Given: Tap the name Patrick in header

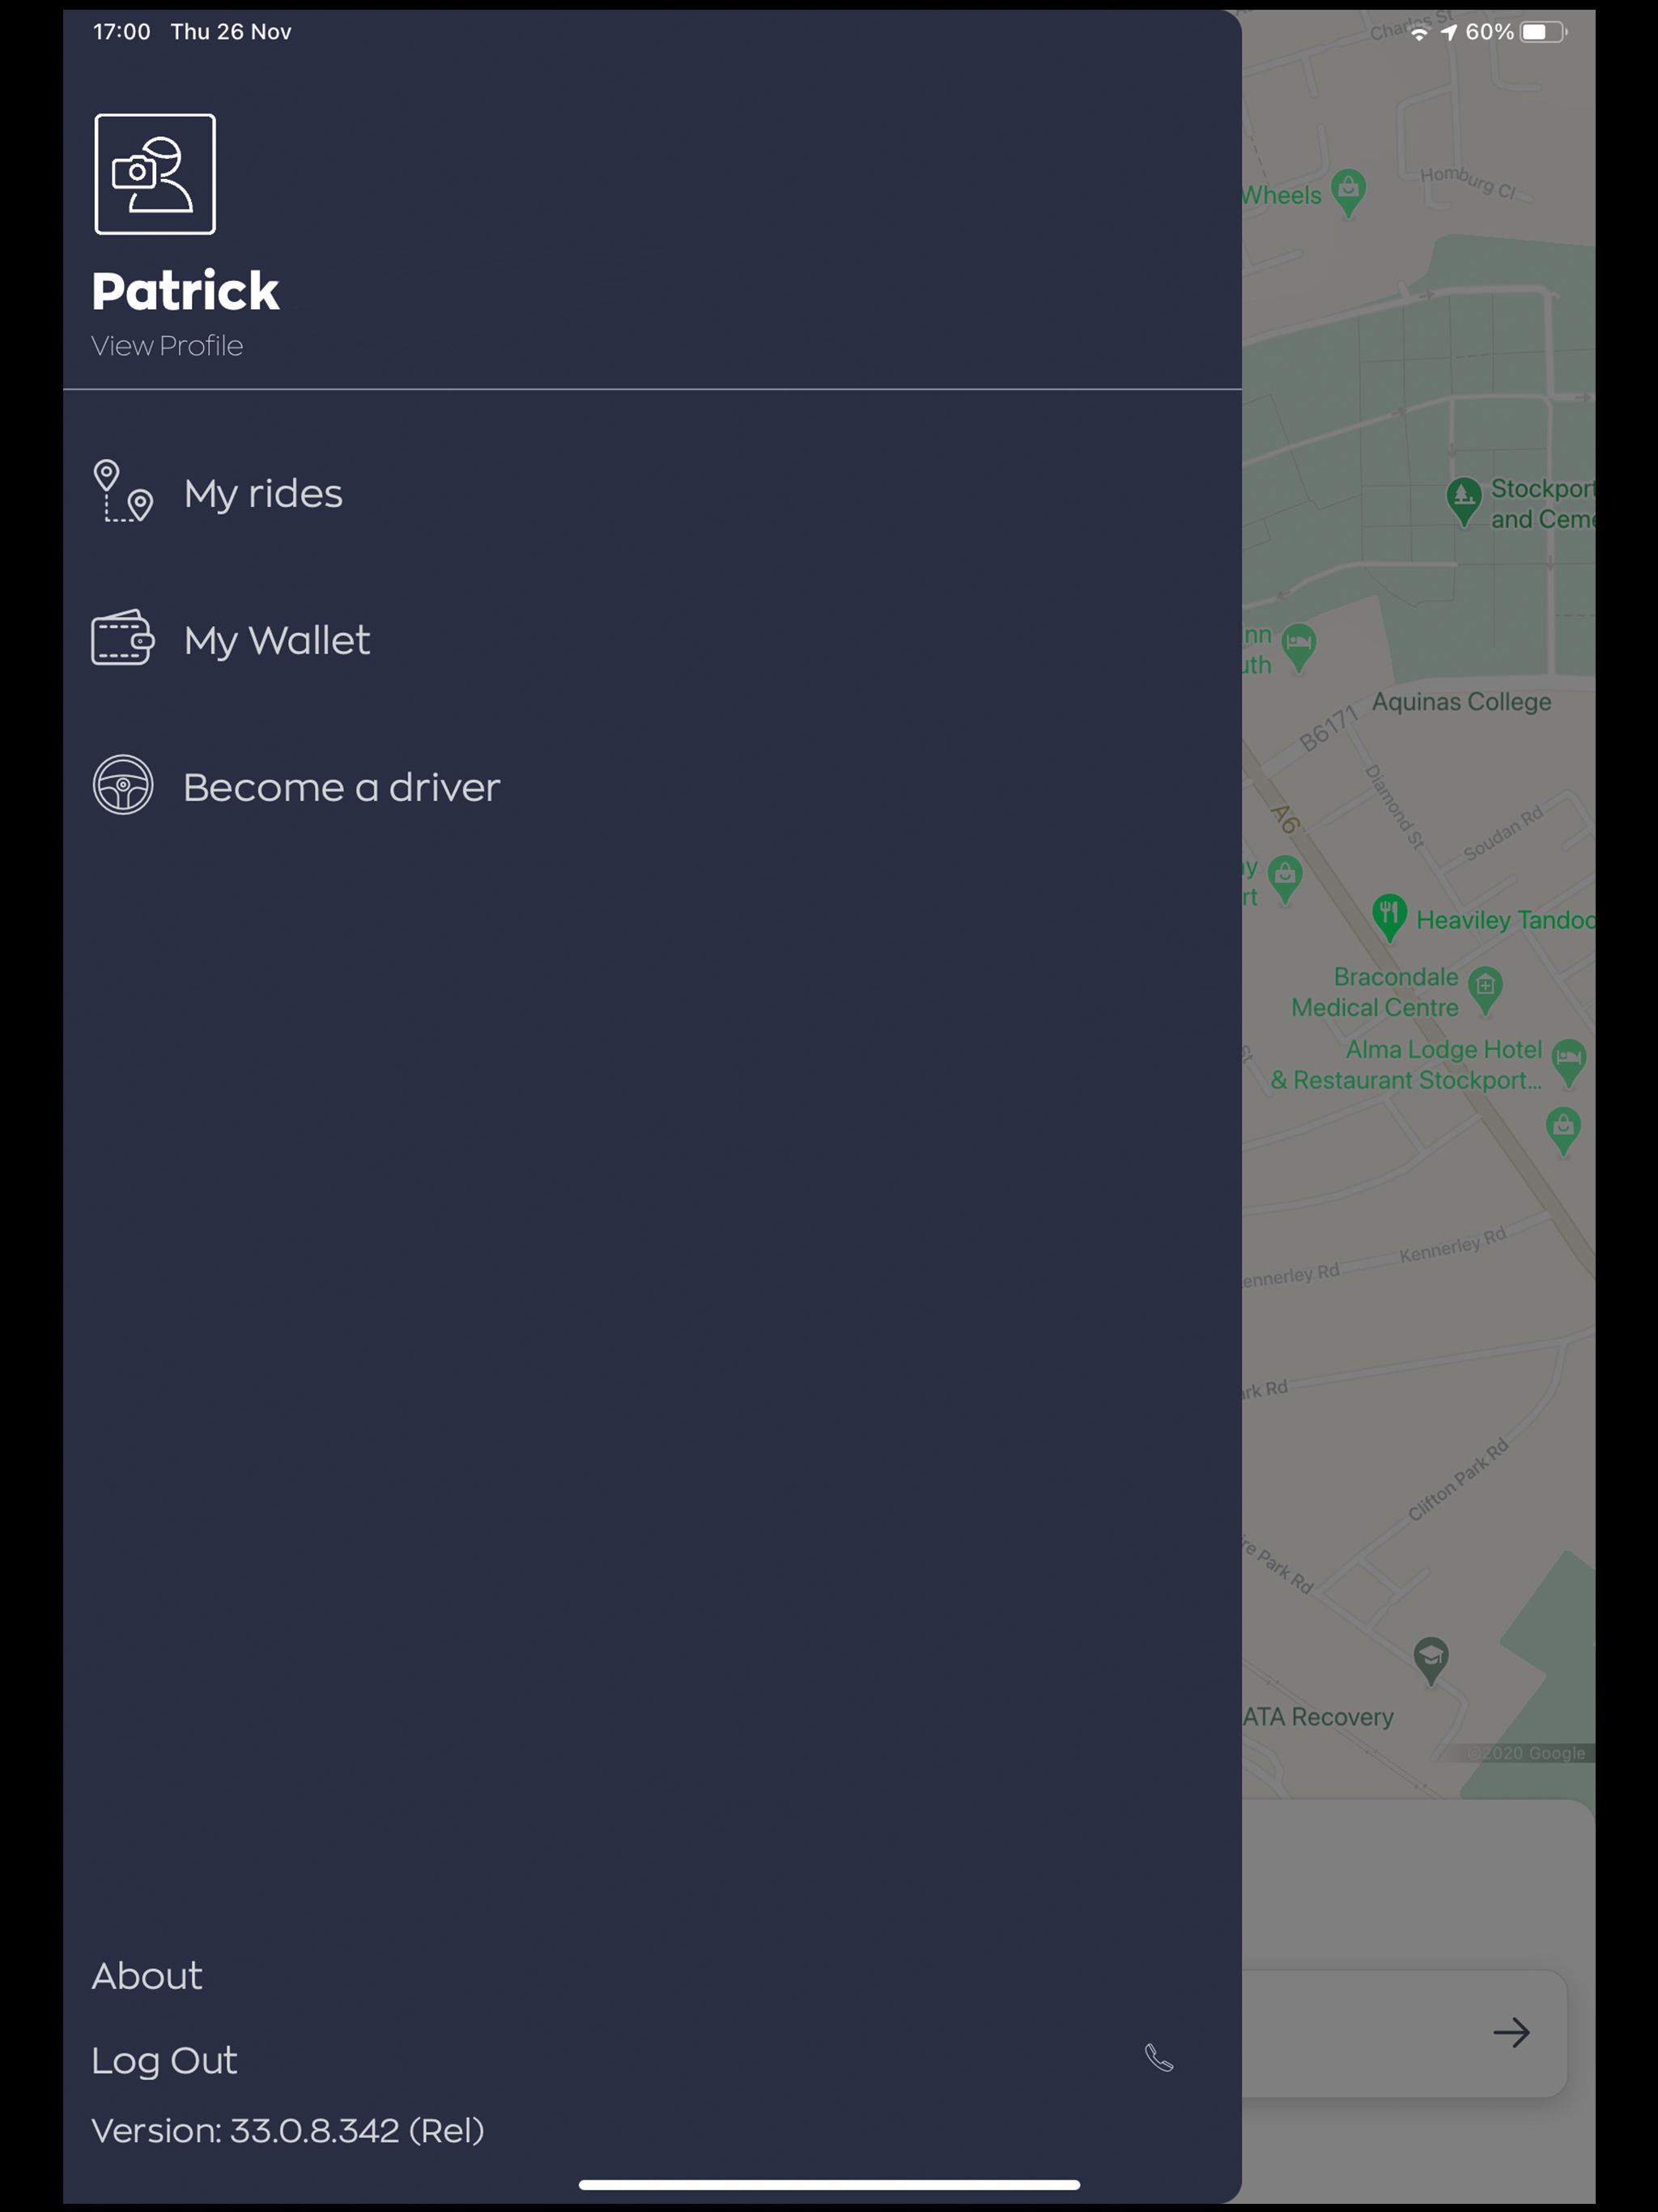Looking at the screenshot, I should coord(185,291).
